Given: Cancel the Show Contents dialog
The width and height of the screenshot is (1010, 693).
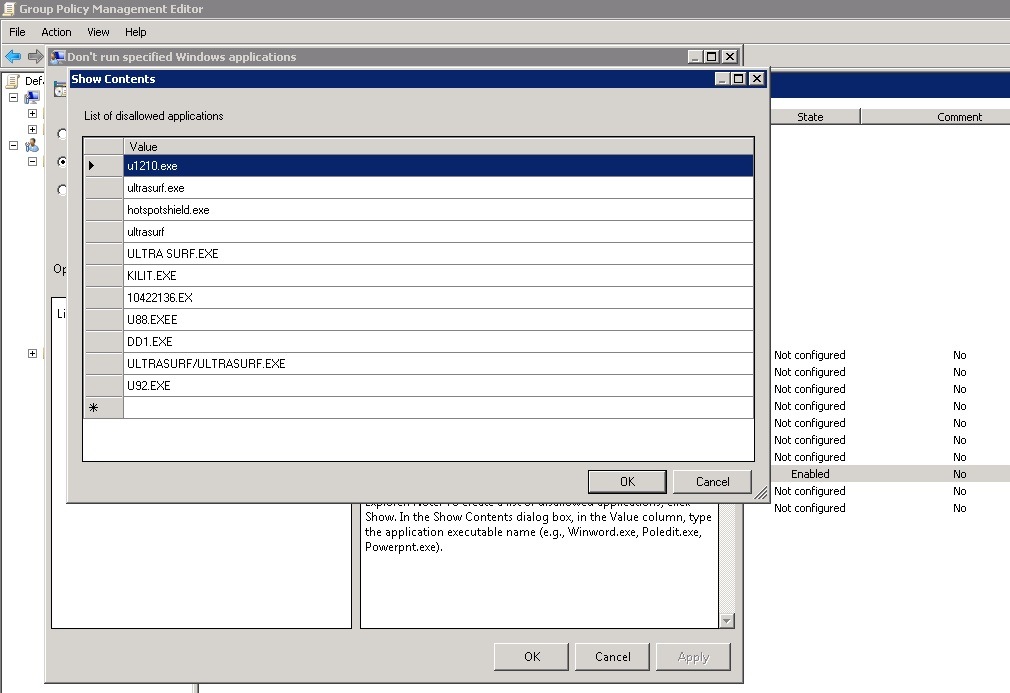Looking at the screenshot, I should click(x=712, y=482).
